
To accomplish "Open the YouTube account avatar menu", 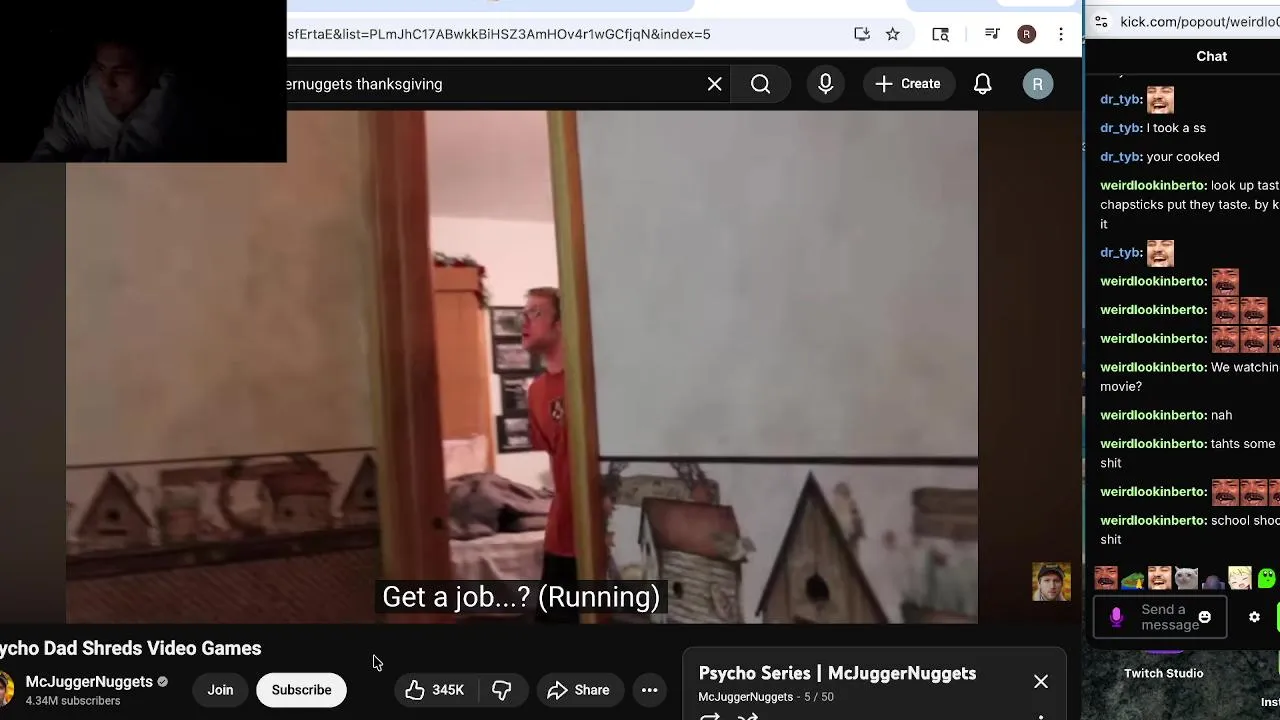I will click(x=1037, y=84).
